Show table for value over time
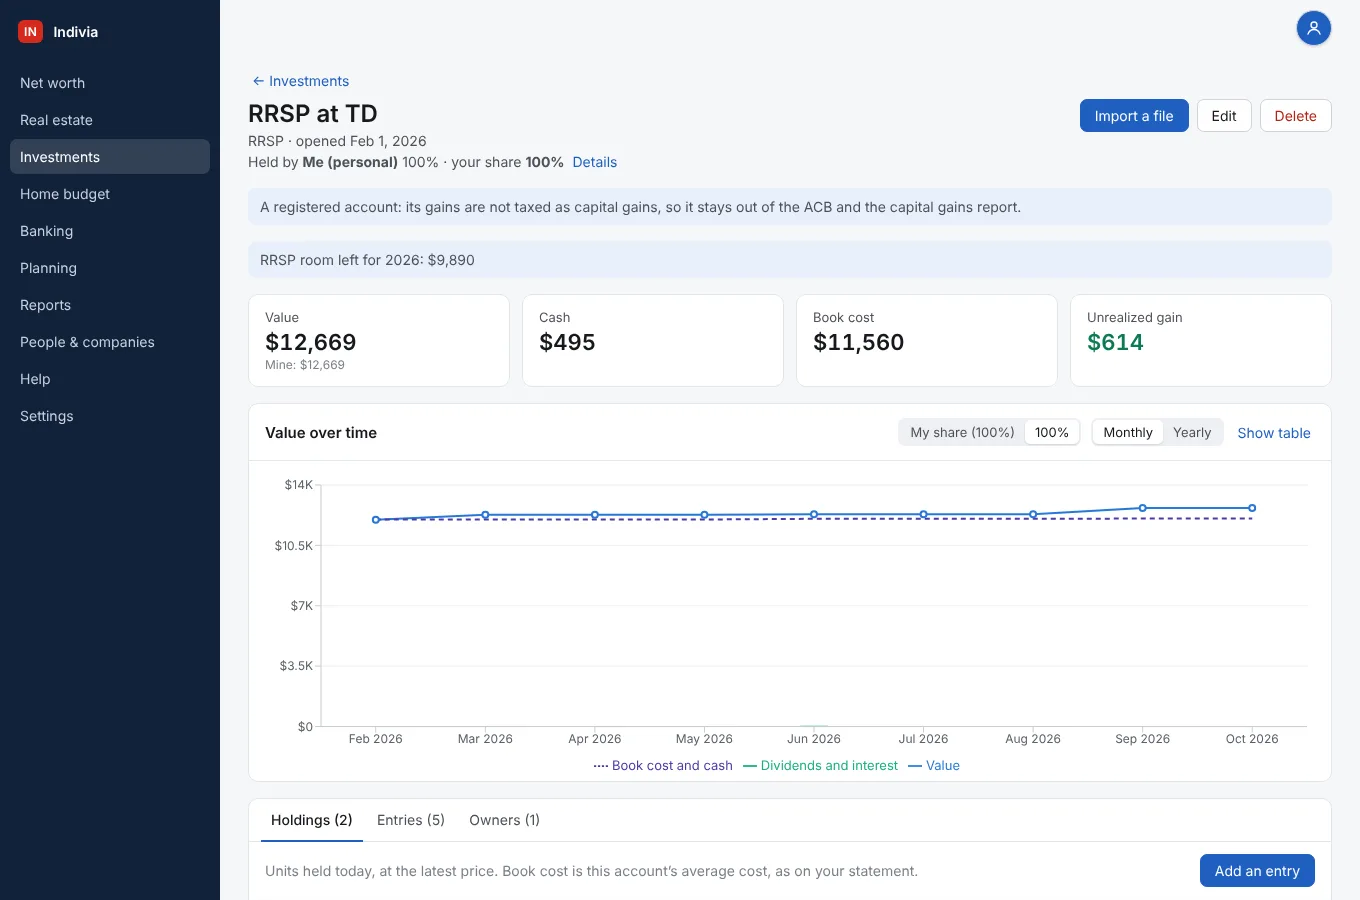The height and width of the screenshot is (900, 1360). [1274, 433]
